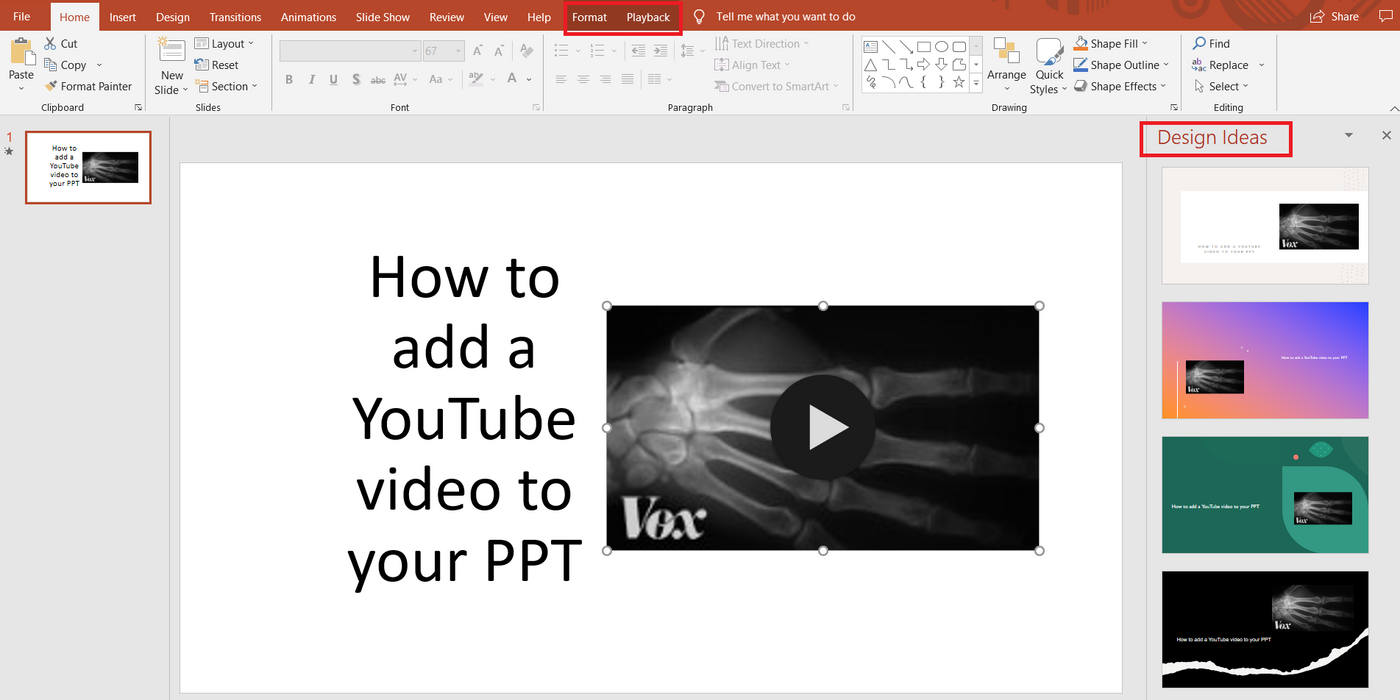Click the Find magnifier icon
Viewport: 1400px width, 700px height.
point(1199,44)
